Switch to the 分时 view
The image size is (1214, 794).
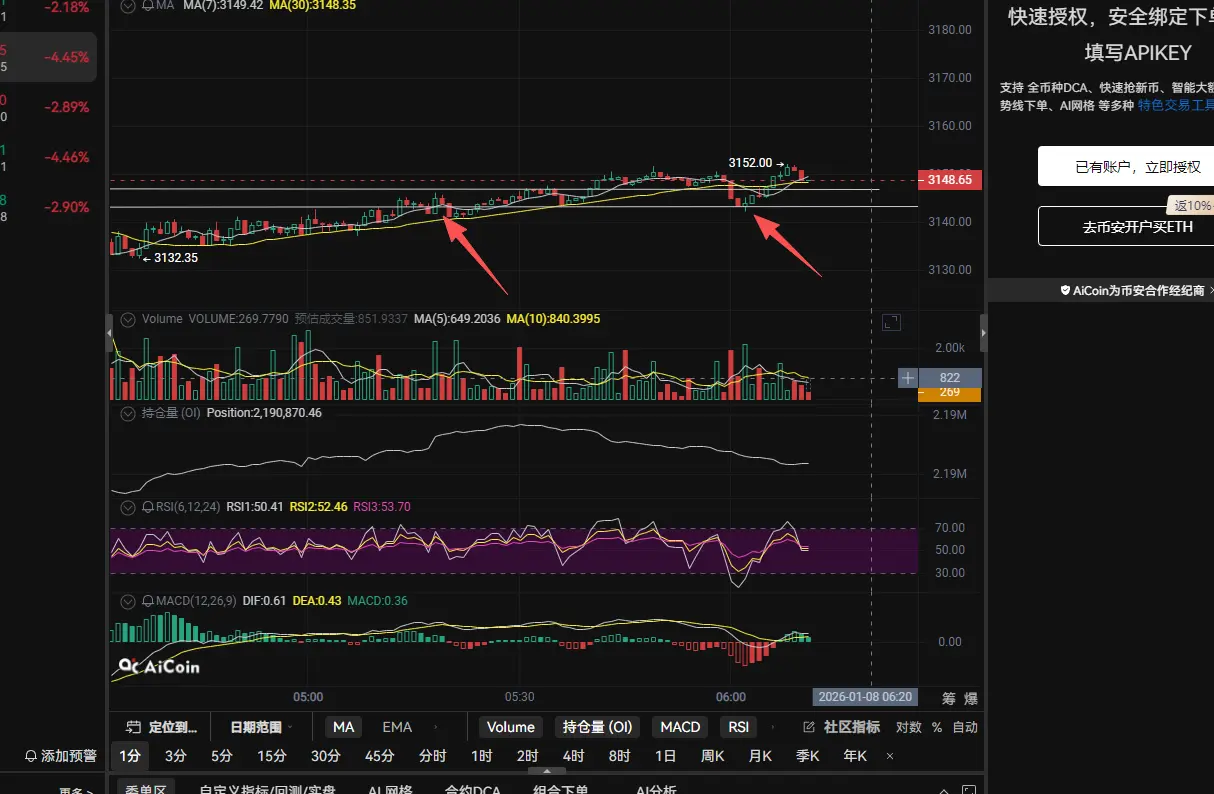(x=432, y=756)
